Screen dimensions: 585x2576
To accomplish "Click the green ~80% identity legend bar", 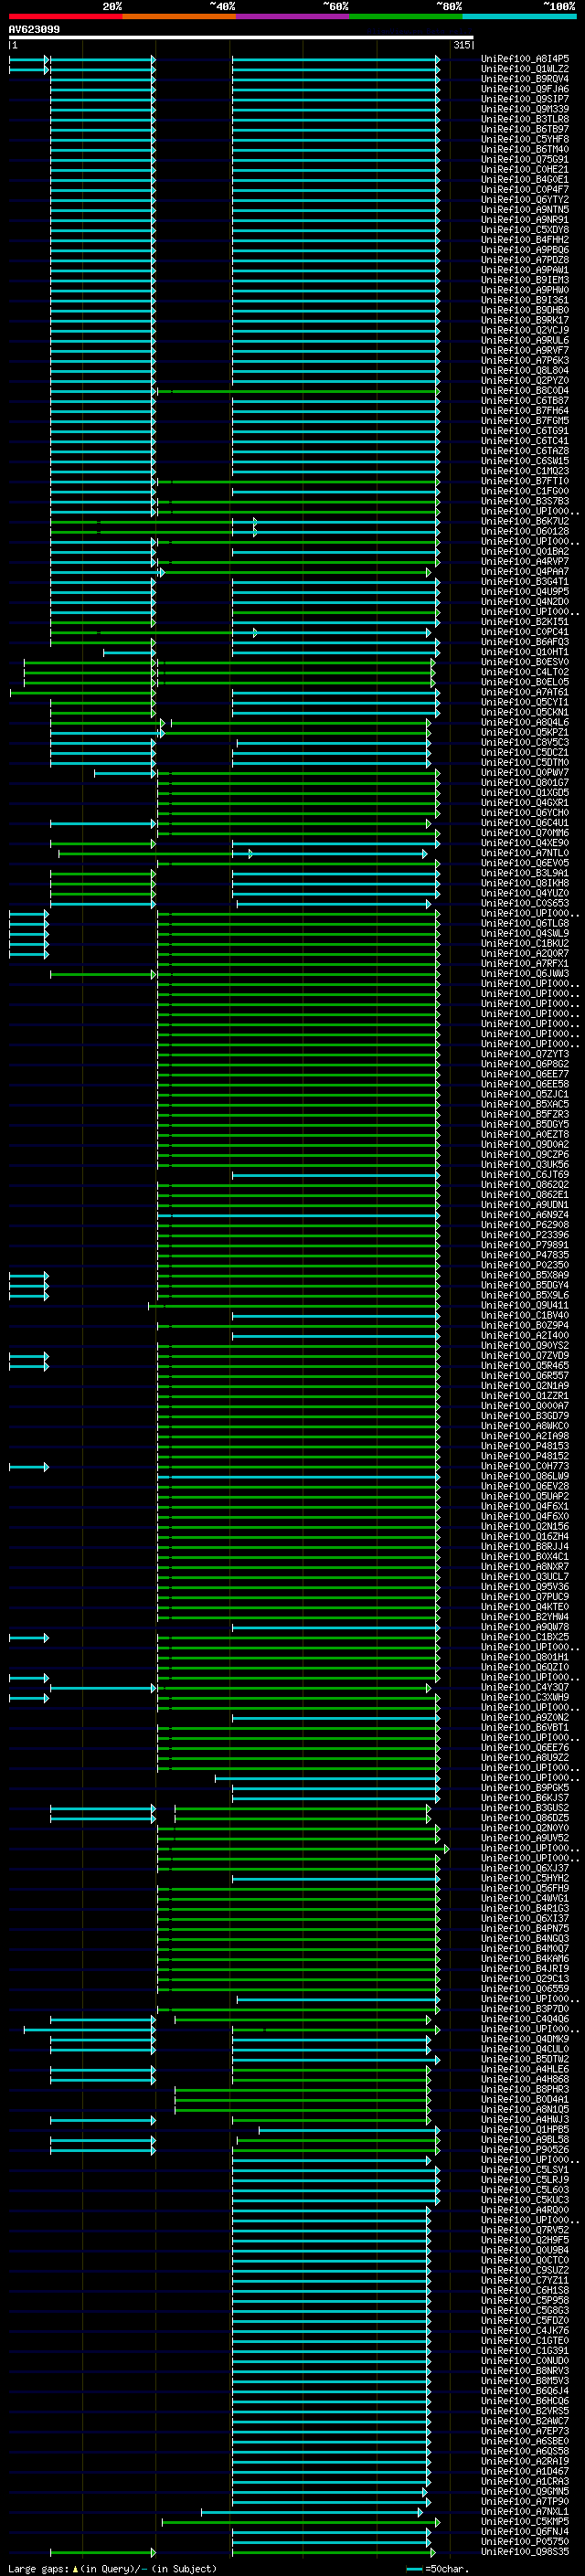I will point(406,16).
